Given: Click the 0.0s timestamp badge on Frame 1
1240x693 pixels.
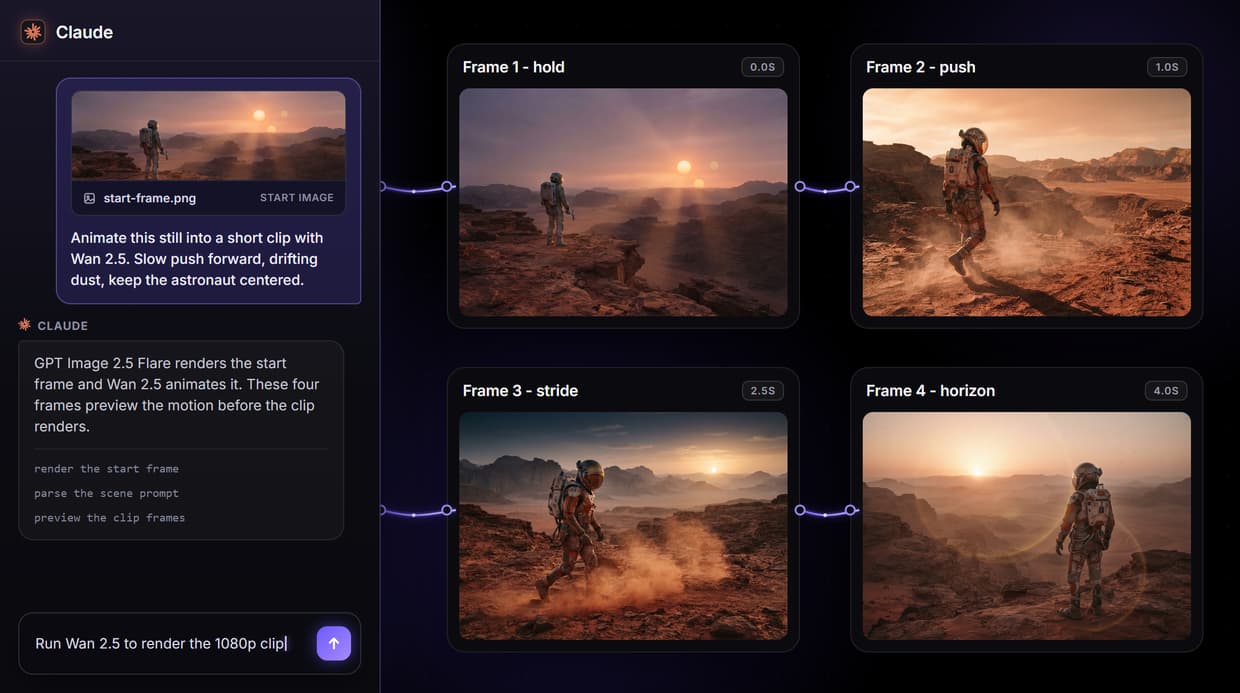Looking at the screenshot, I should point(762,67).
